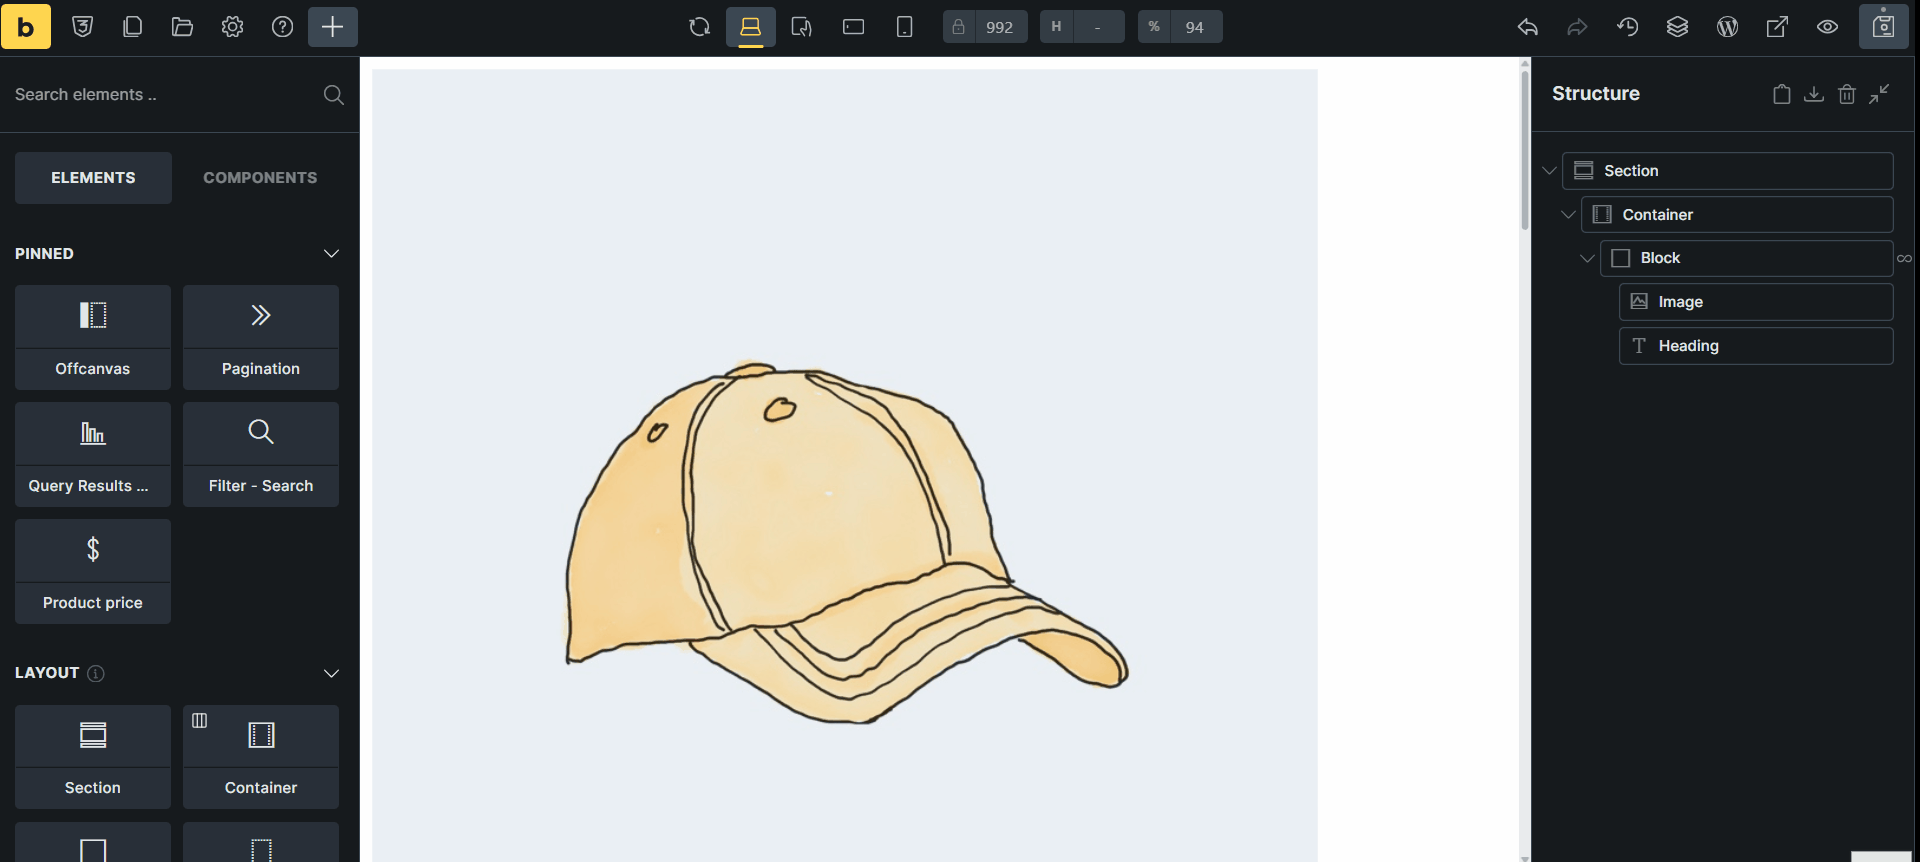Select Section in structure tree
The image size is (1920, 862).
tap(1728, 171)
